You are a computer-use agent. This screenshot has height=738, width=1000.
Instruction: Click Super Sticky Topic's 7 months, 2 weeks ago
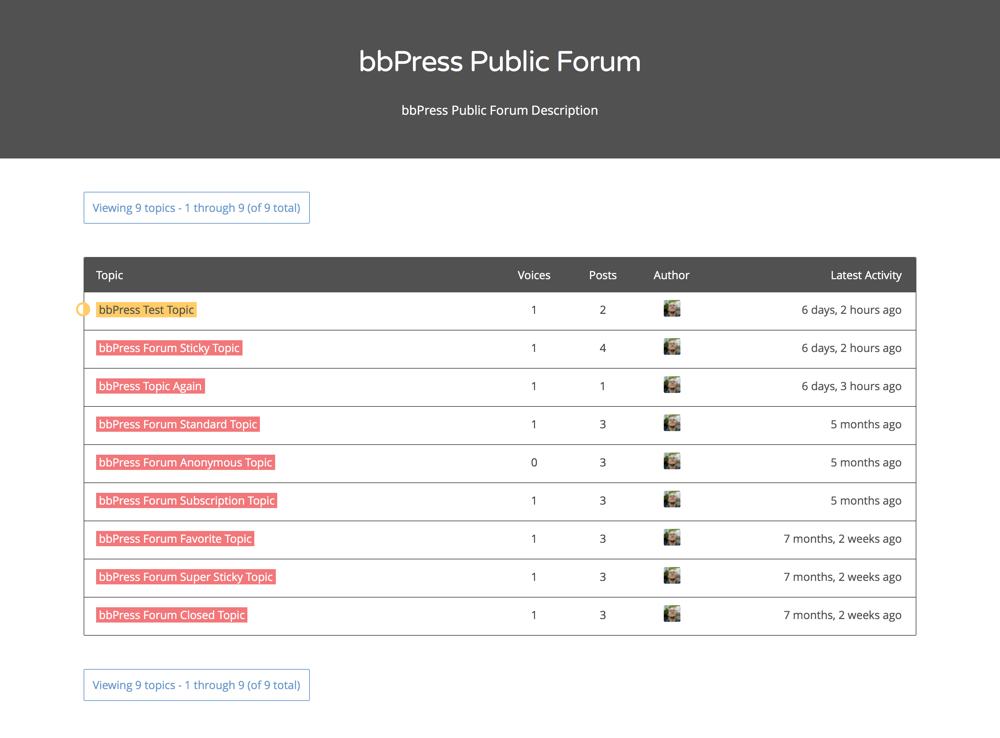tap(842, 577)
